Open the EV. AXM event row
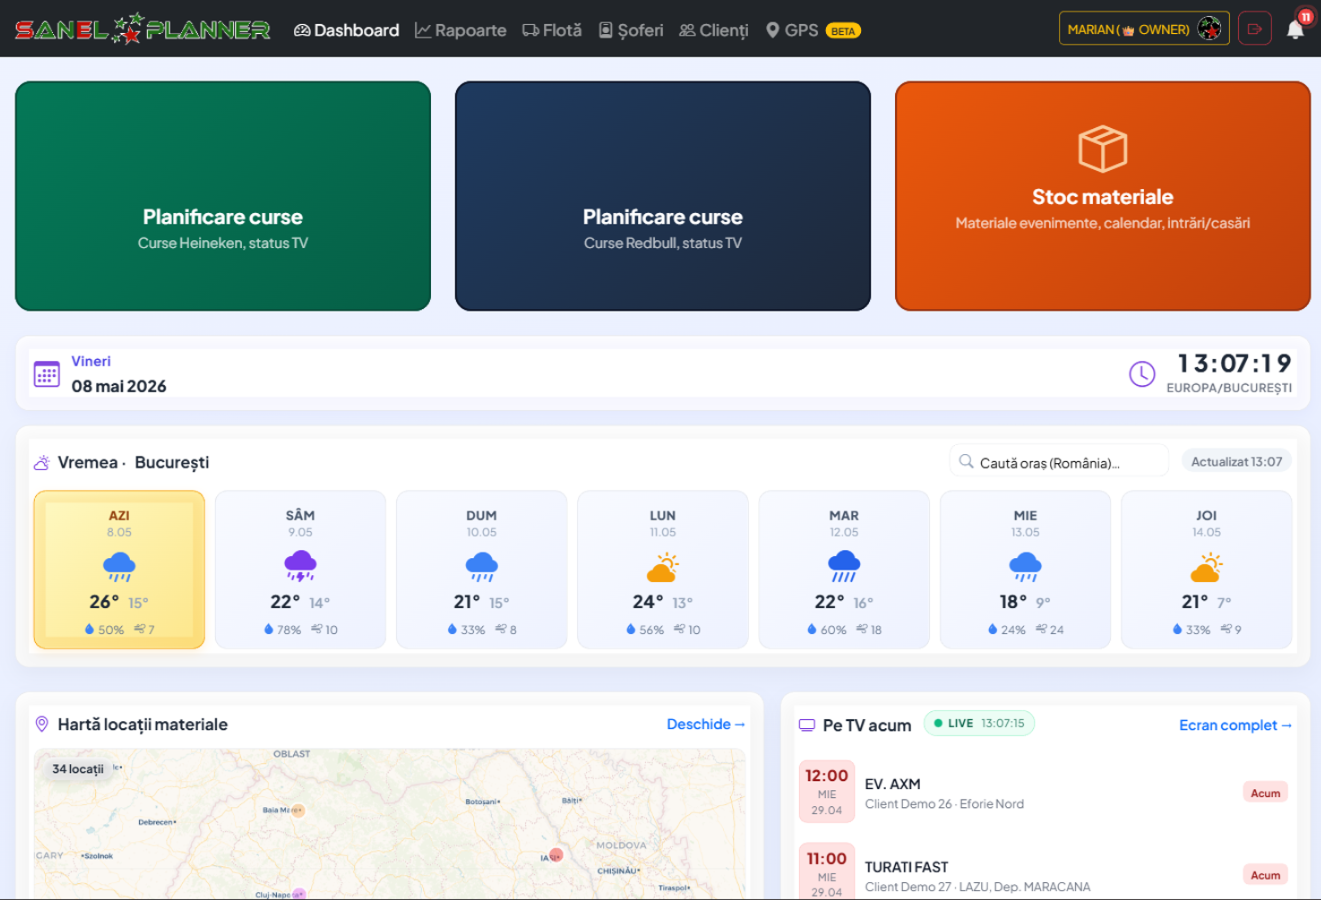The width and height of the screenshot is (1321, 900). tap(1044, 793)
